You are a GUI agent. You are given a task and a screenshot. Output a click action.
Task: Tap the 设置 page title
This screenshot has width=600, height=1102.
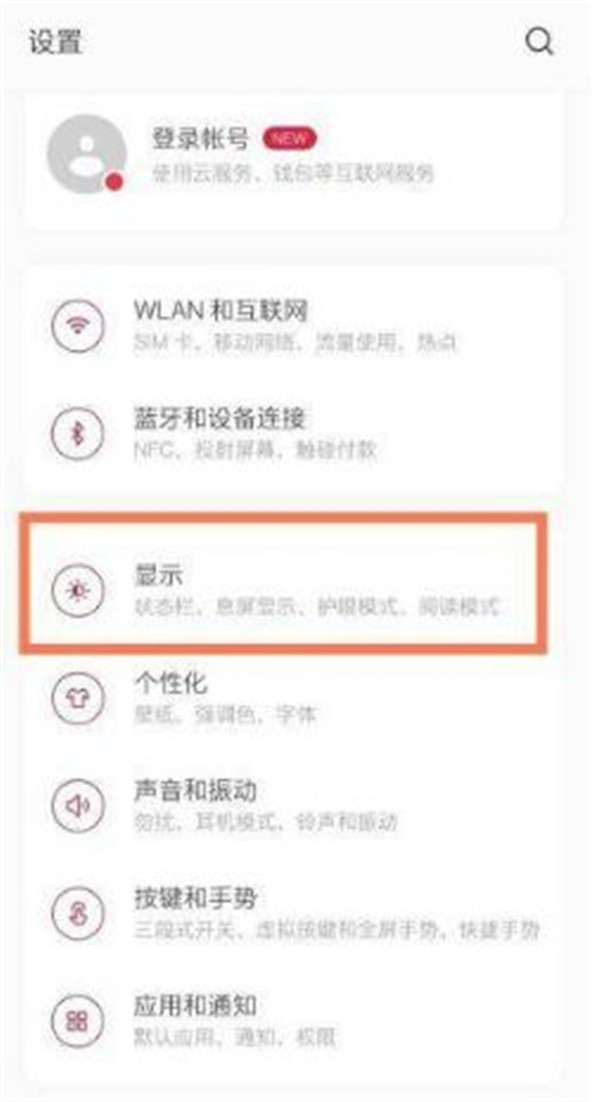click(56, 42)
